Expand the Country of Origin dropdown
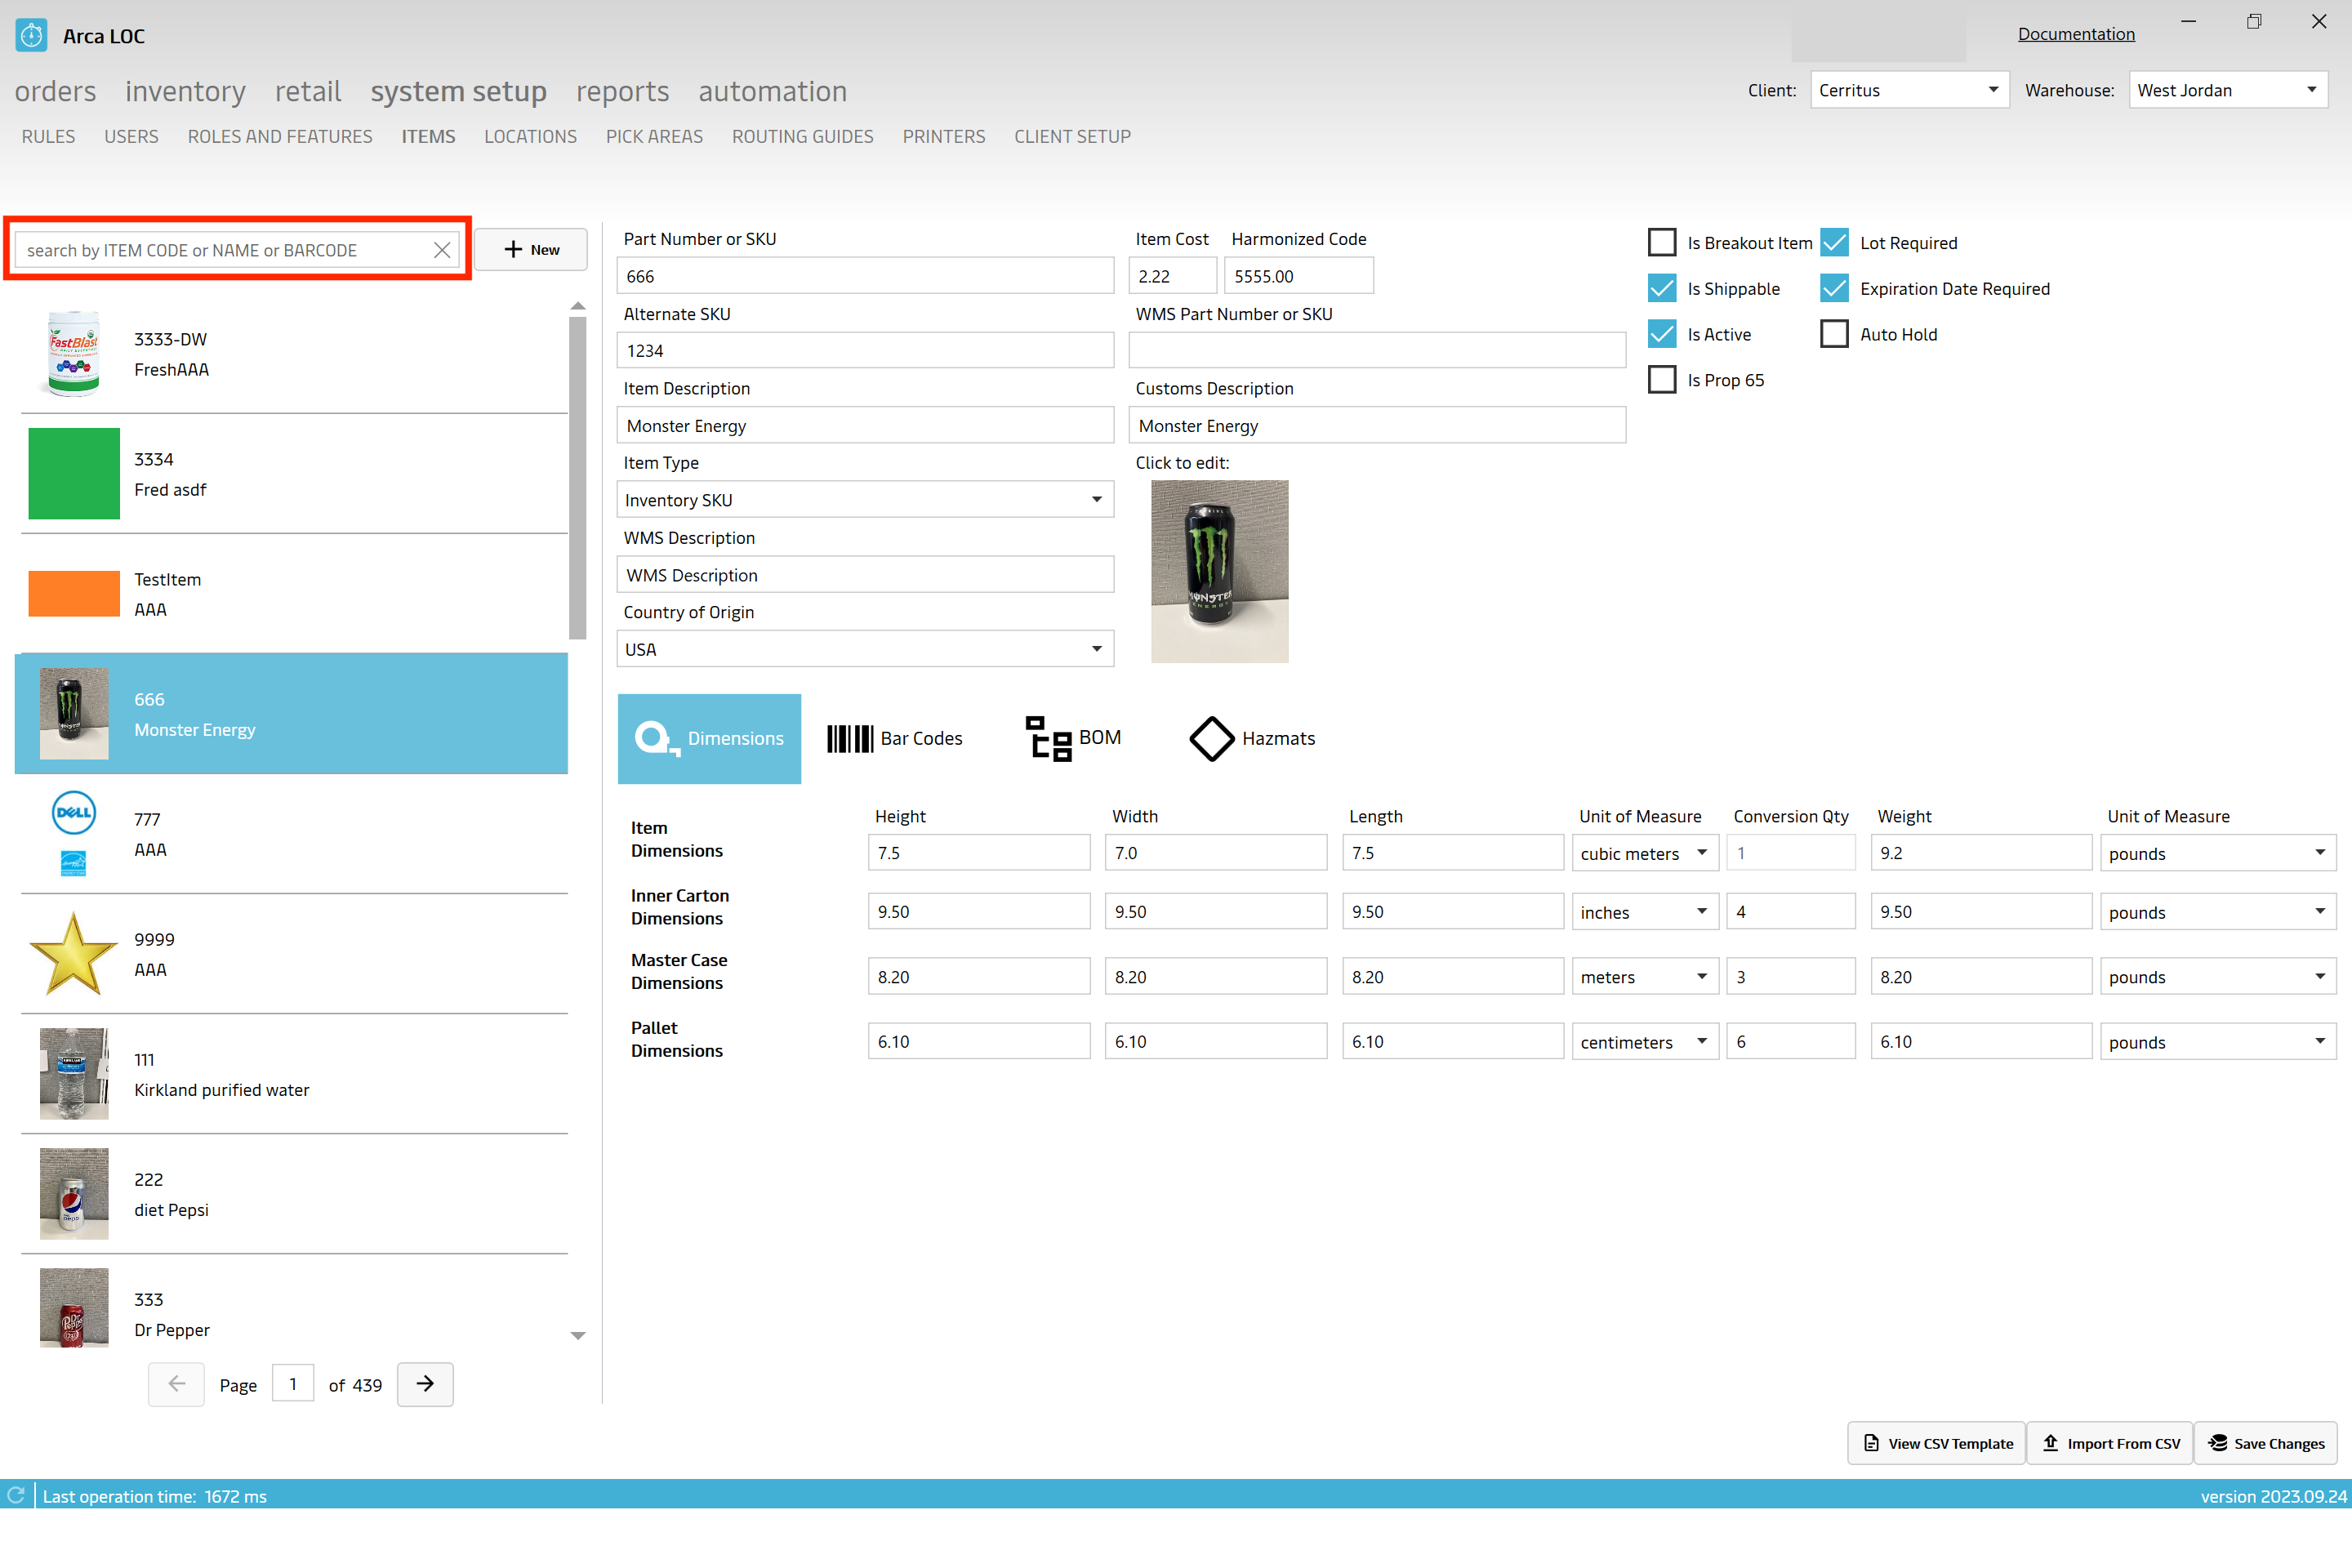Image resolution: width=2352 pixels, height=1568 pixels. click(x=865, y=649)
